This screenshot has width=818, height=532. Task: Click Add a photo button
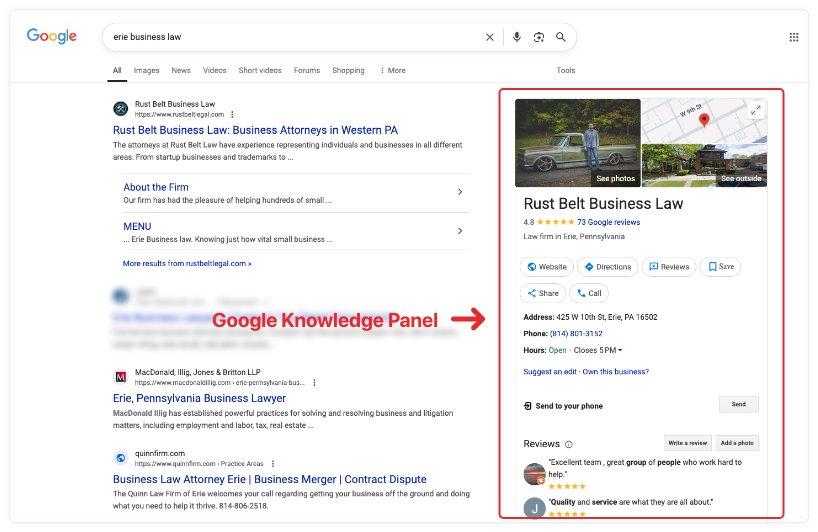click(737, 443)
